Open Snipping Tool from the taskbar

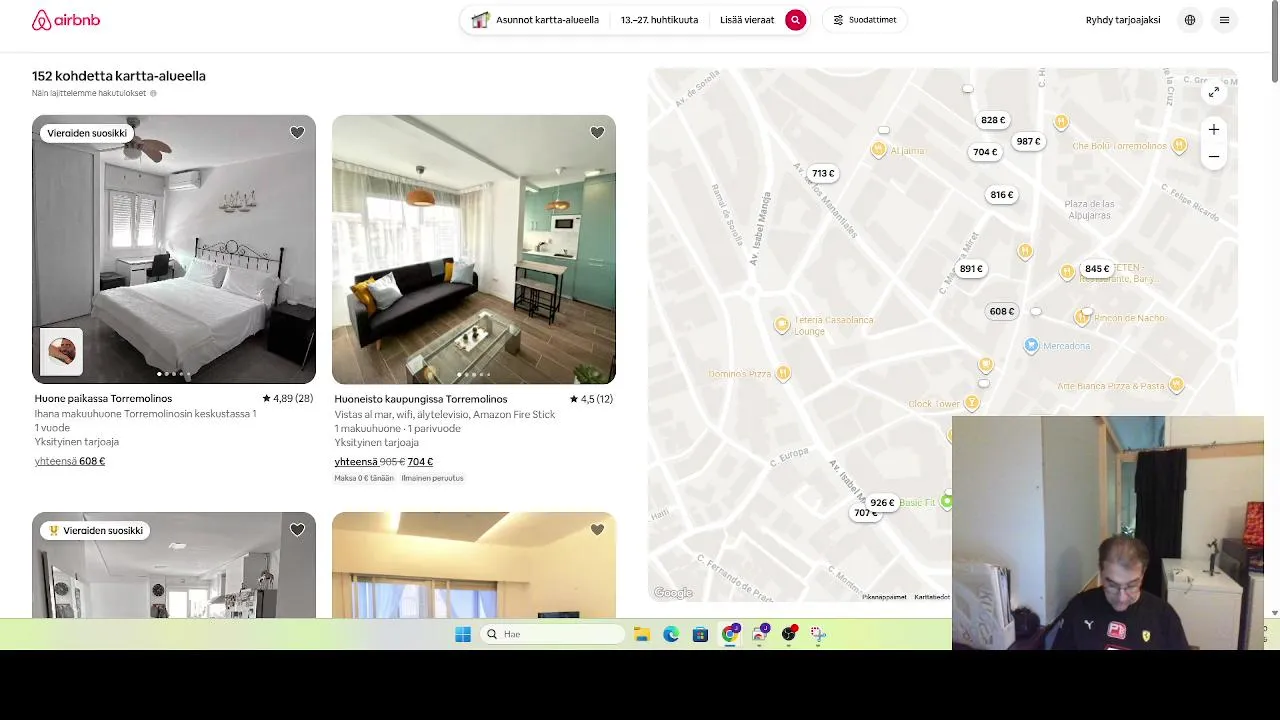[x=818, y=634]
